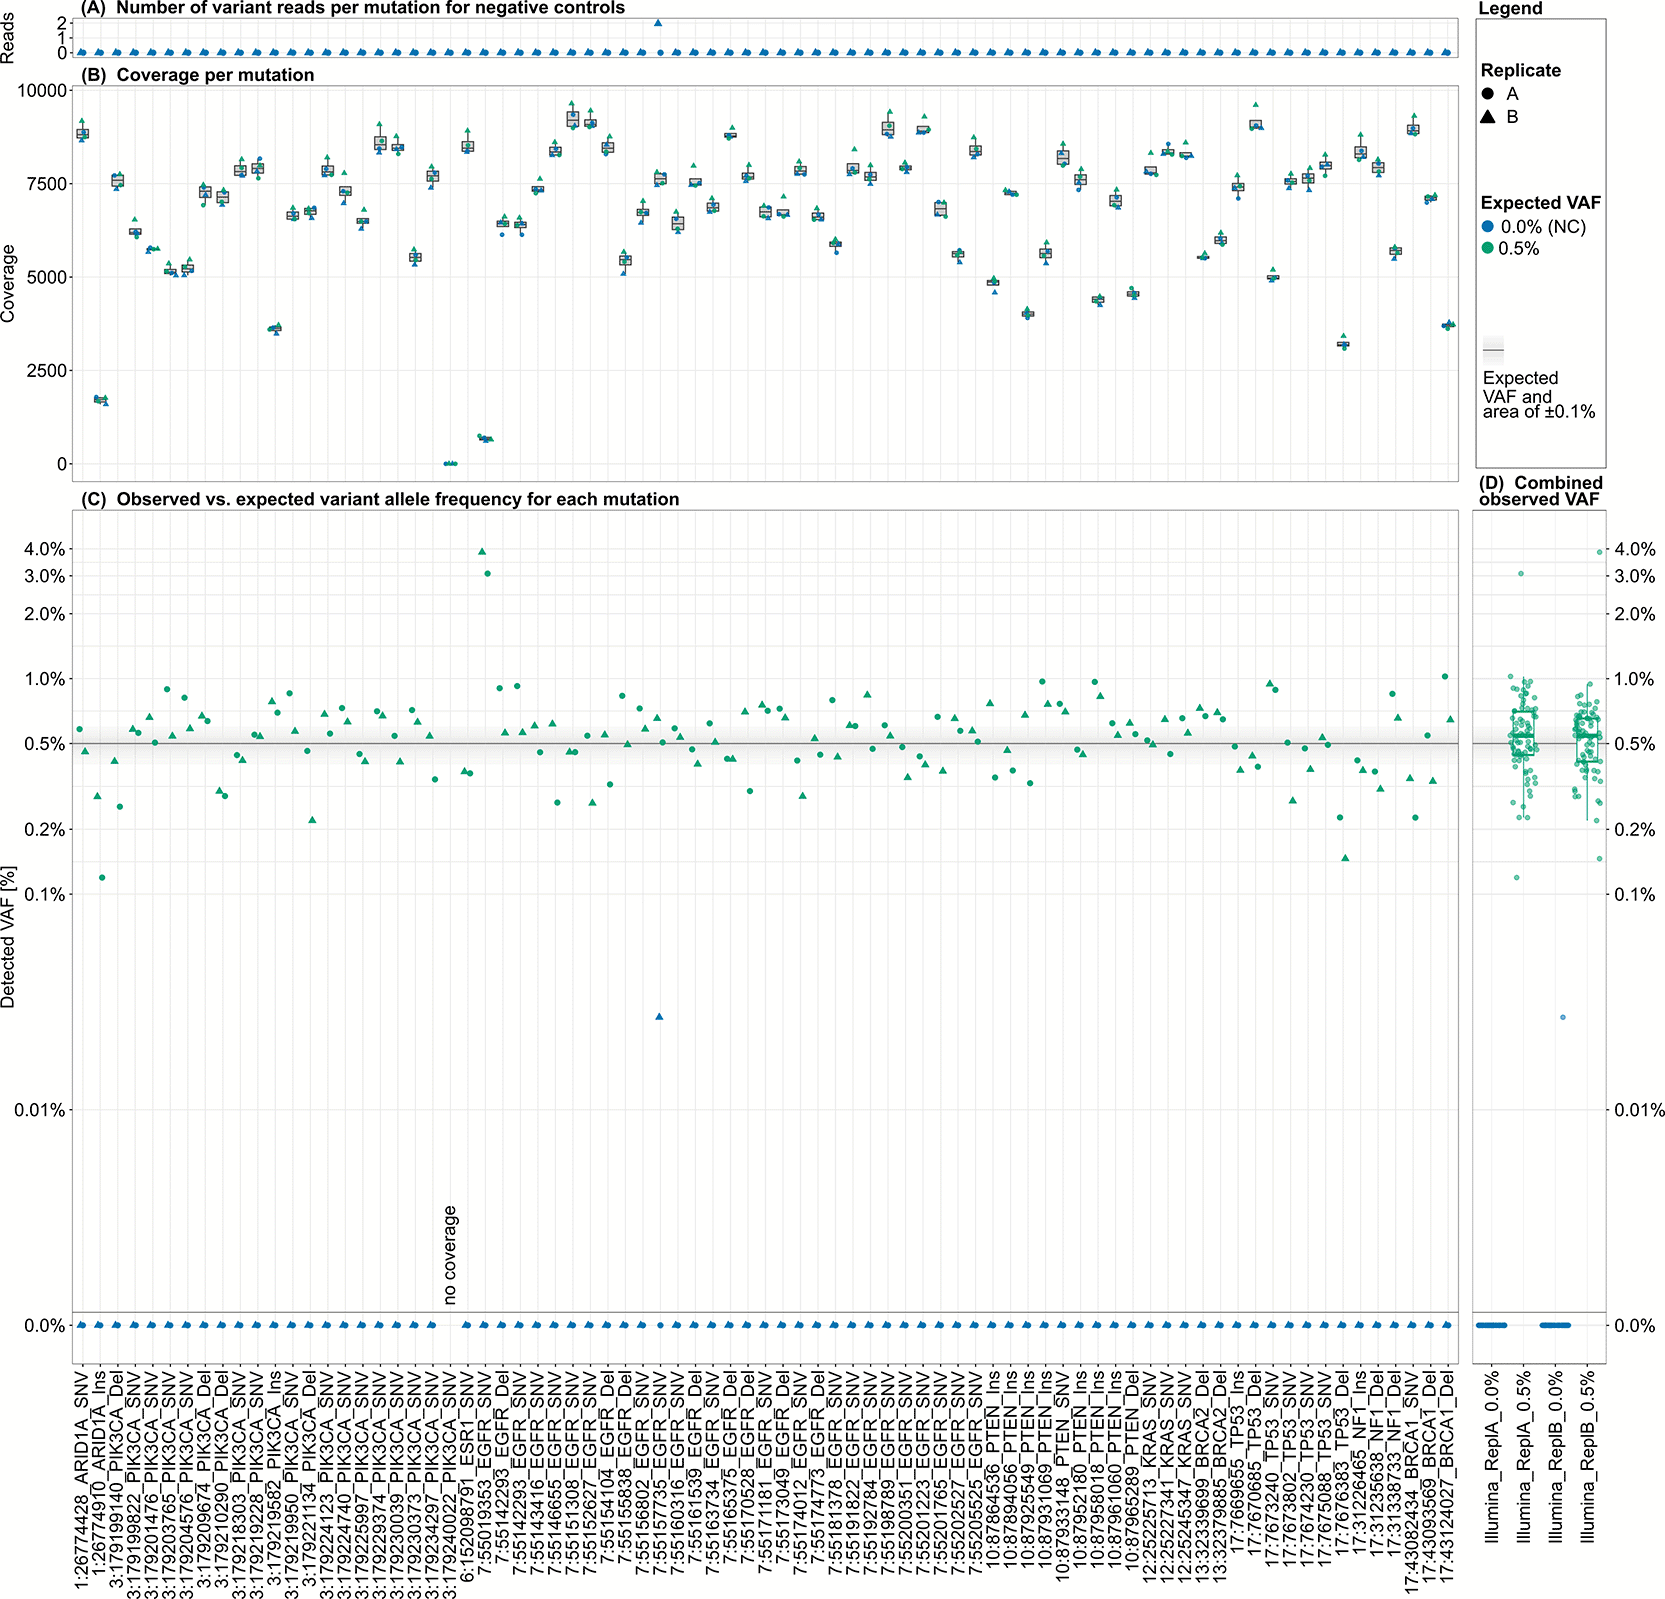Click the 'Replicate' legend heading
The image size is (1665, 1599).
1520,71
